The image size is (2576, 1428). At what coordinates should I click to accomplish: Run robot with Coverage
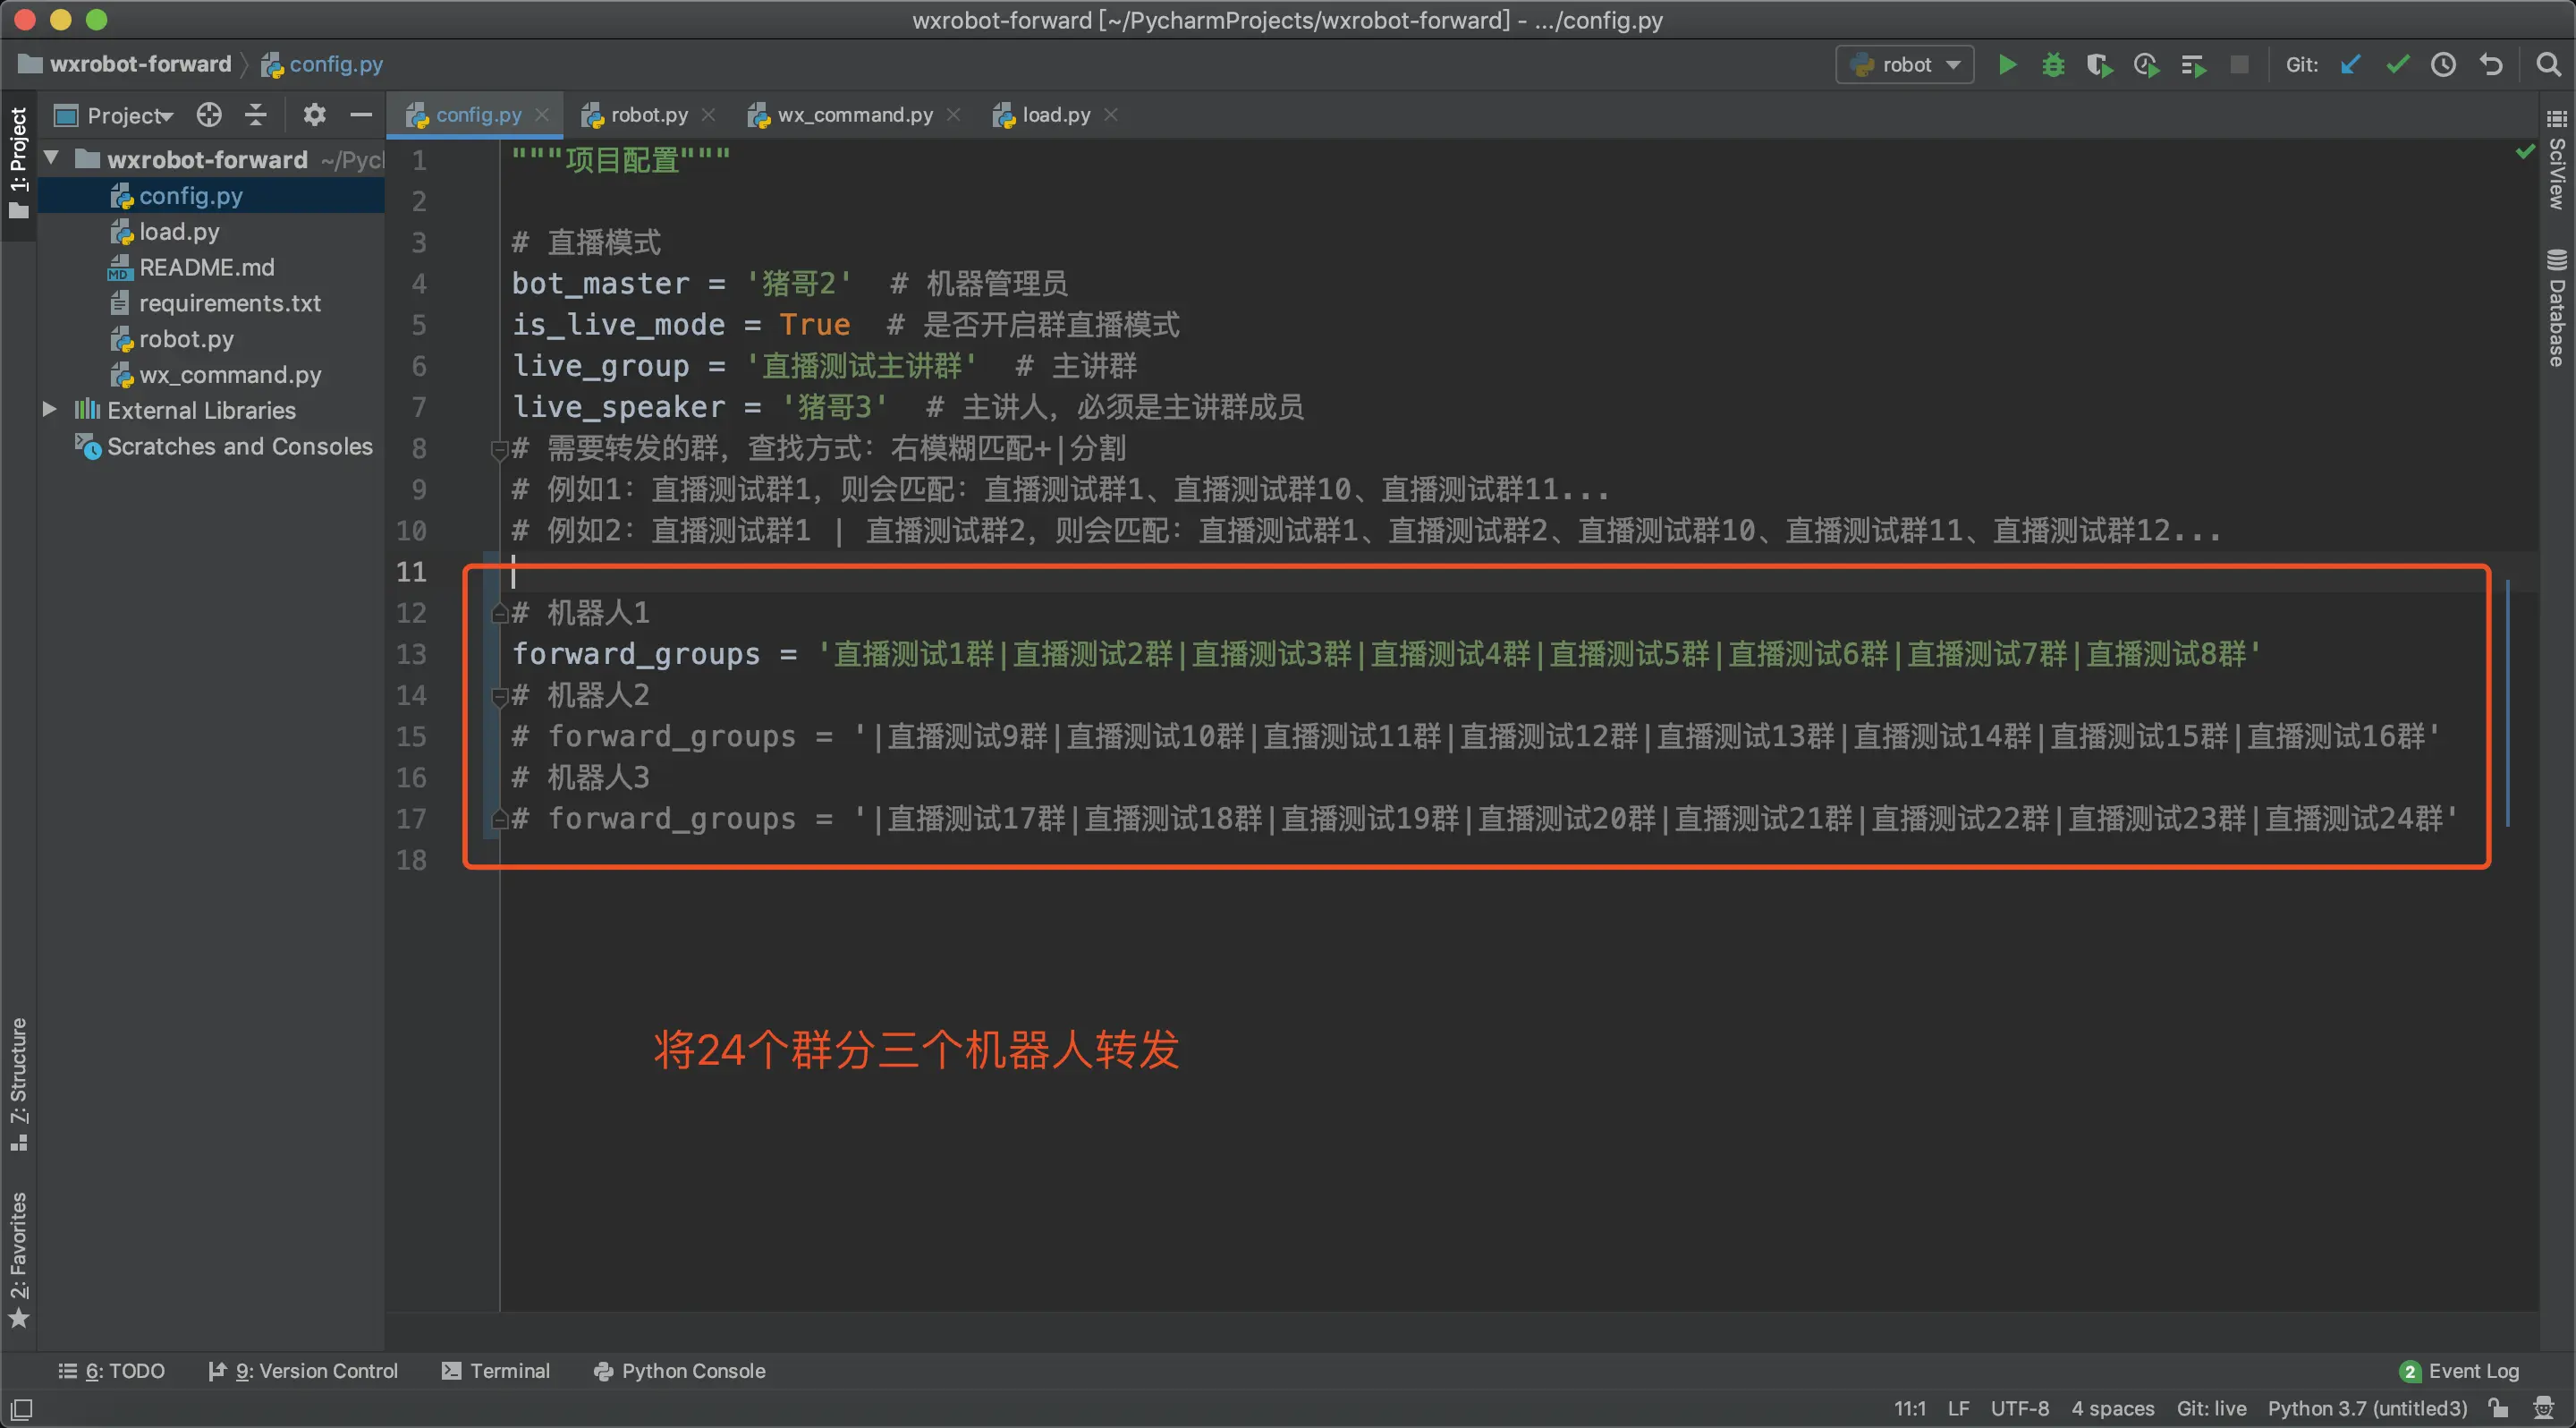[2099, 64]
